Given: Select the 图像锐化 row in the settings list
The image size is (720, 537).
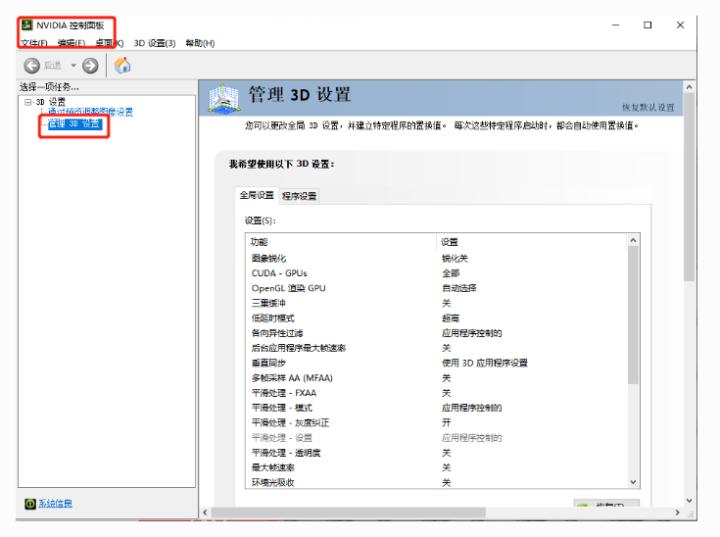Looking at the screenshot, I should [436, 258].
